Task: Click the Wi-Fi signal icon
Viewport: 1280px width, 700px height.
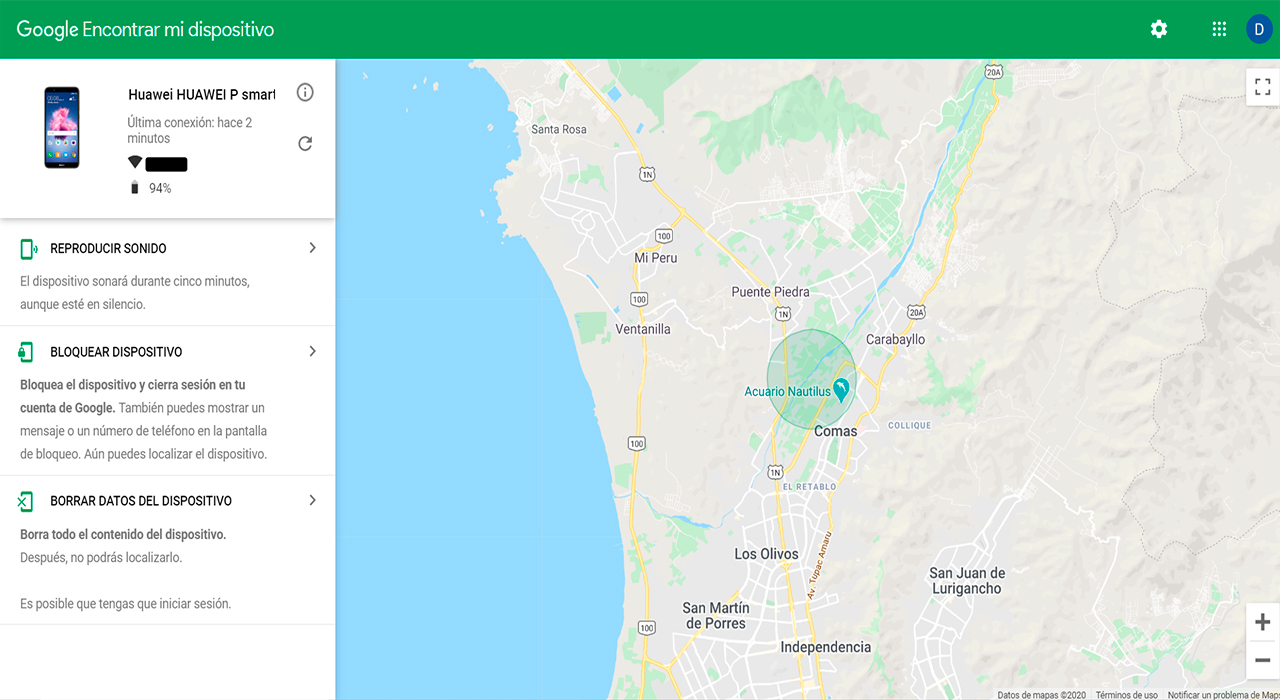Action: coord(135,163)
